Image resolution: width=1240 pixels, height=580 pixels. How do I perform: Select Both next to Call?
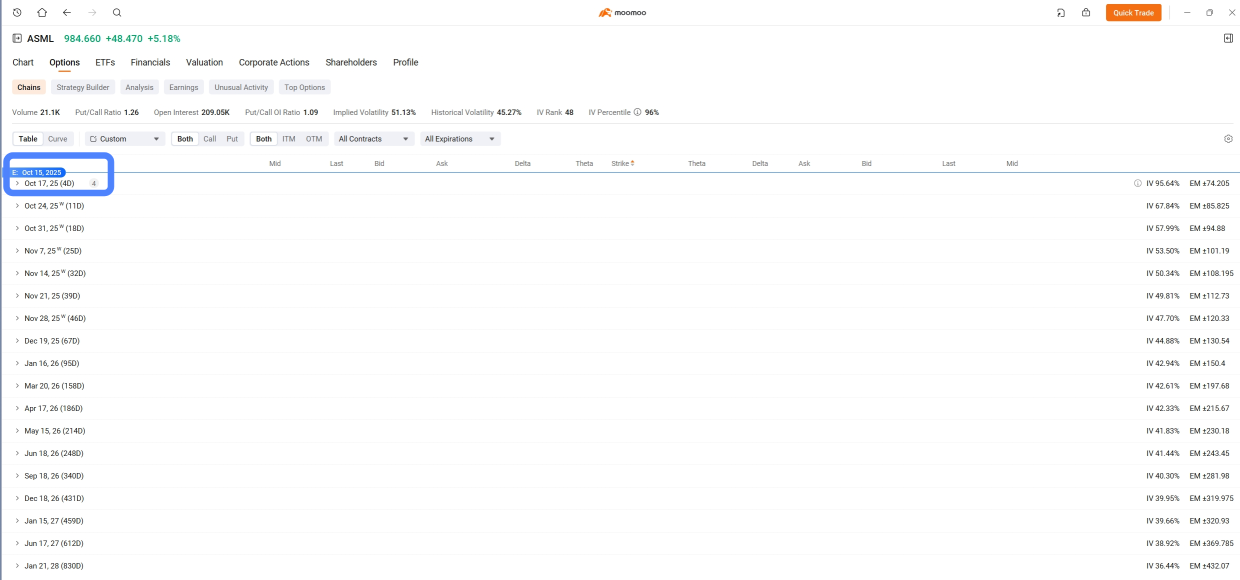[x=185, y=139]
